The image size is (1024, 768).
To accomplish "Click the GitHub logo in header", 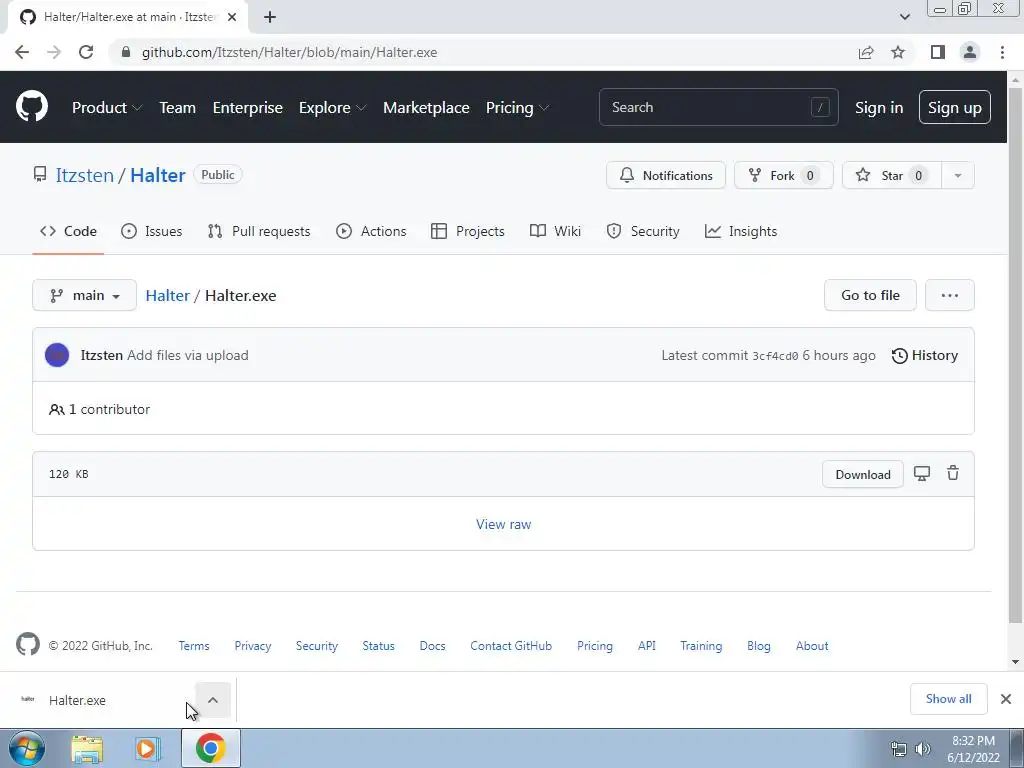I will [x=31, y=107].
